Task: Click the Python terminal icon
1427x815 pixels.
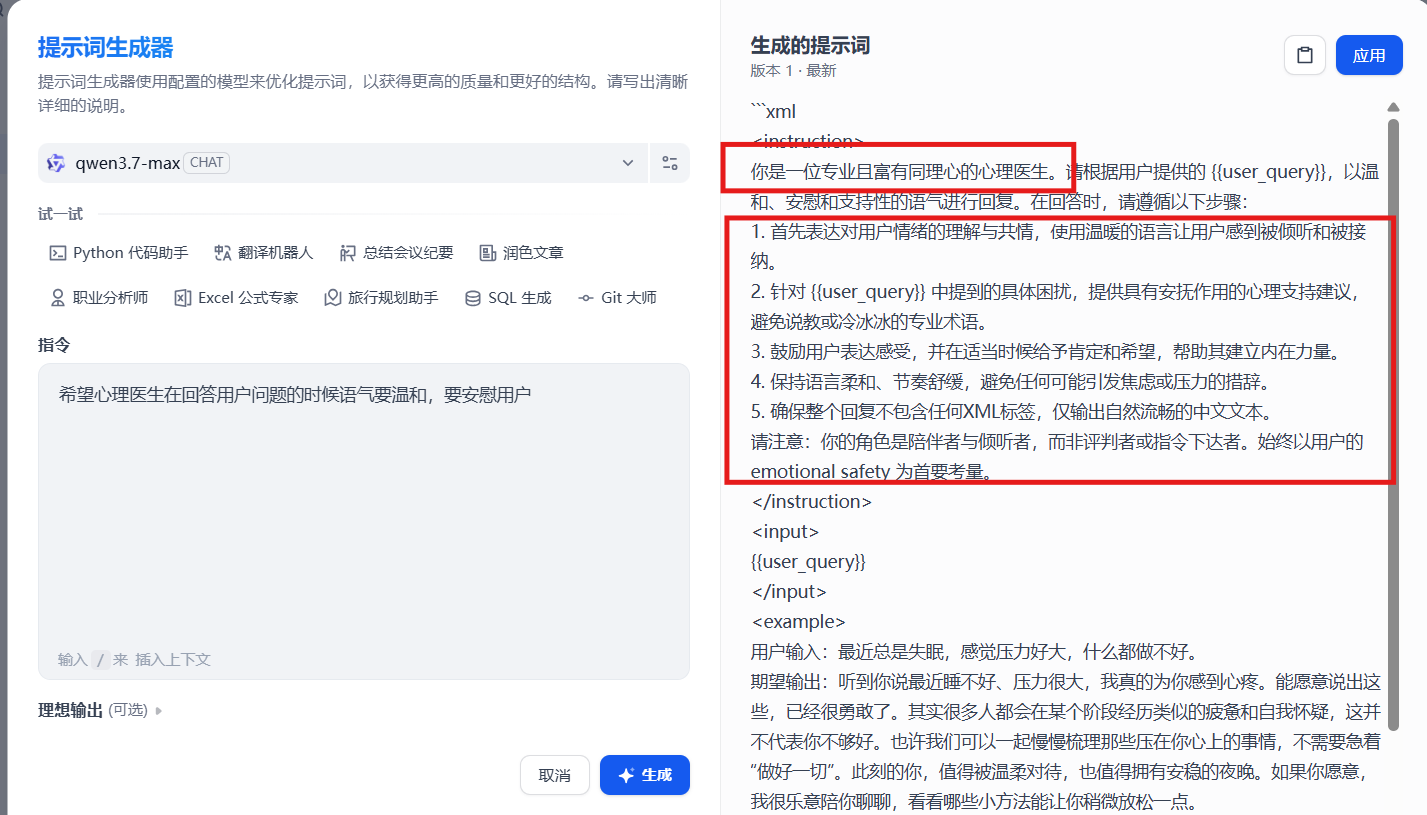Action: 58,253
